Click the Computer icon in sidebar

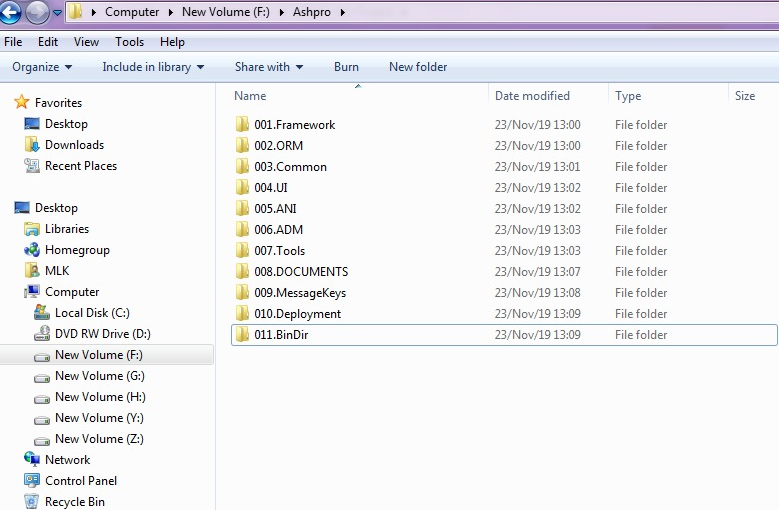[31, 291]
